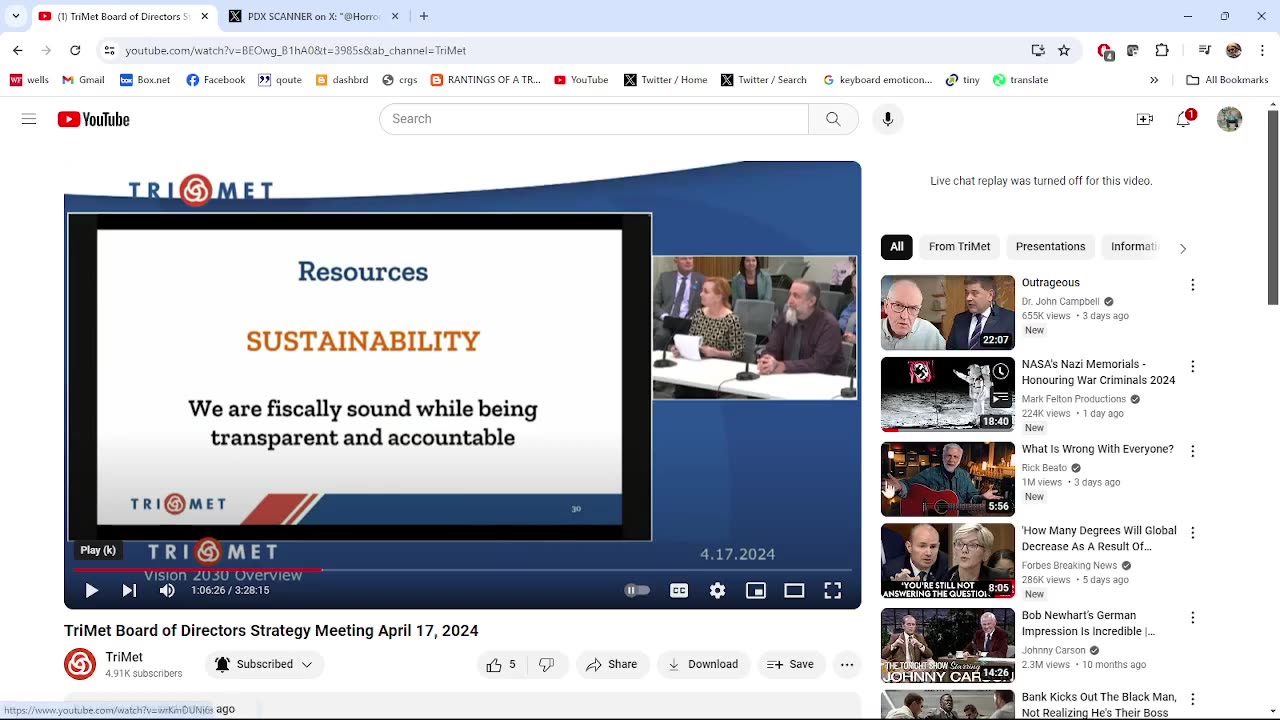Screen dimensions: 1280x720
Task: Show more filter chips with arrow
Action: [x=1182, y=248]
